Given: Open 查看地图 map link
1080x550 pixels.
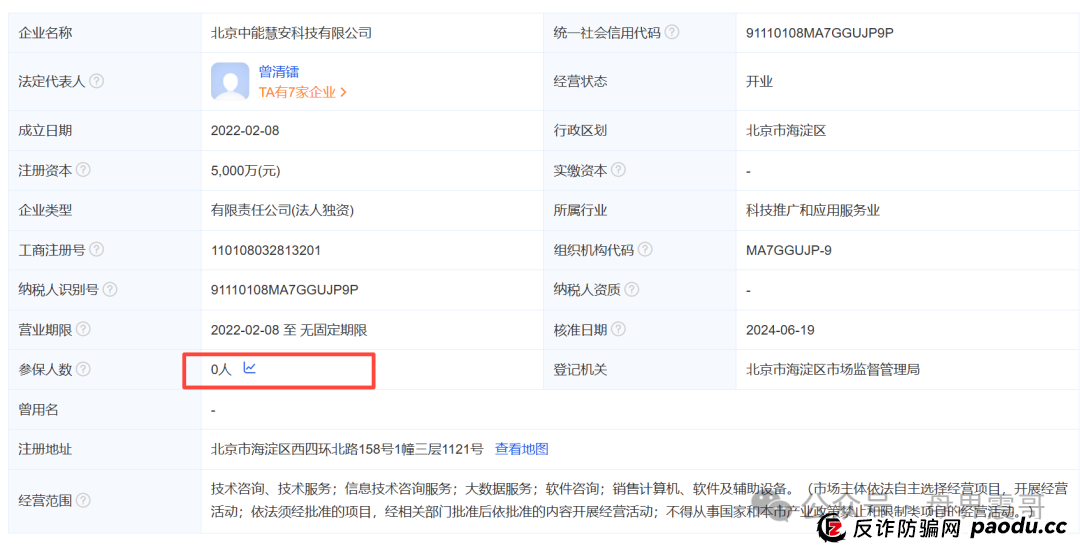Looking at the screenshot, I should click(x=522, y=449).
